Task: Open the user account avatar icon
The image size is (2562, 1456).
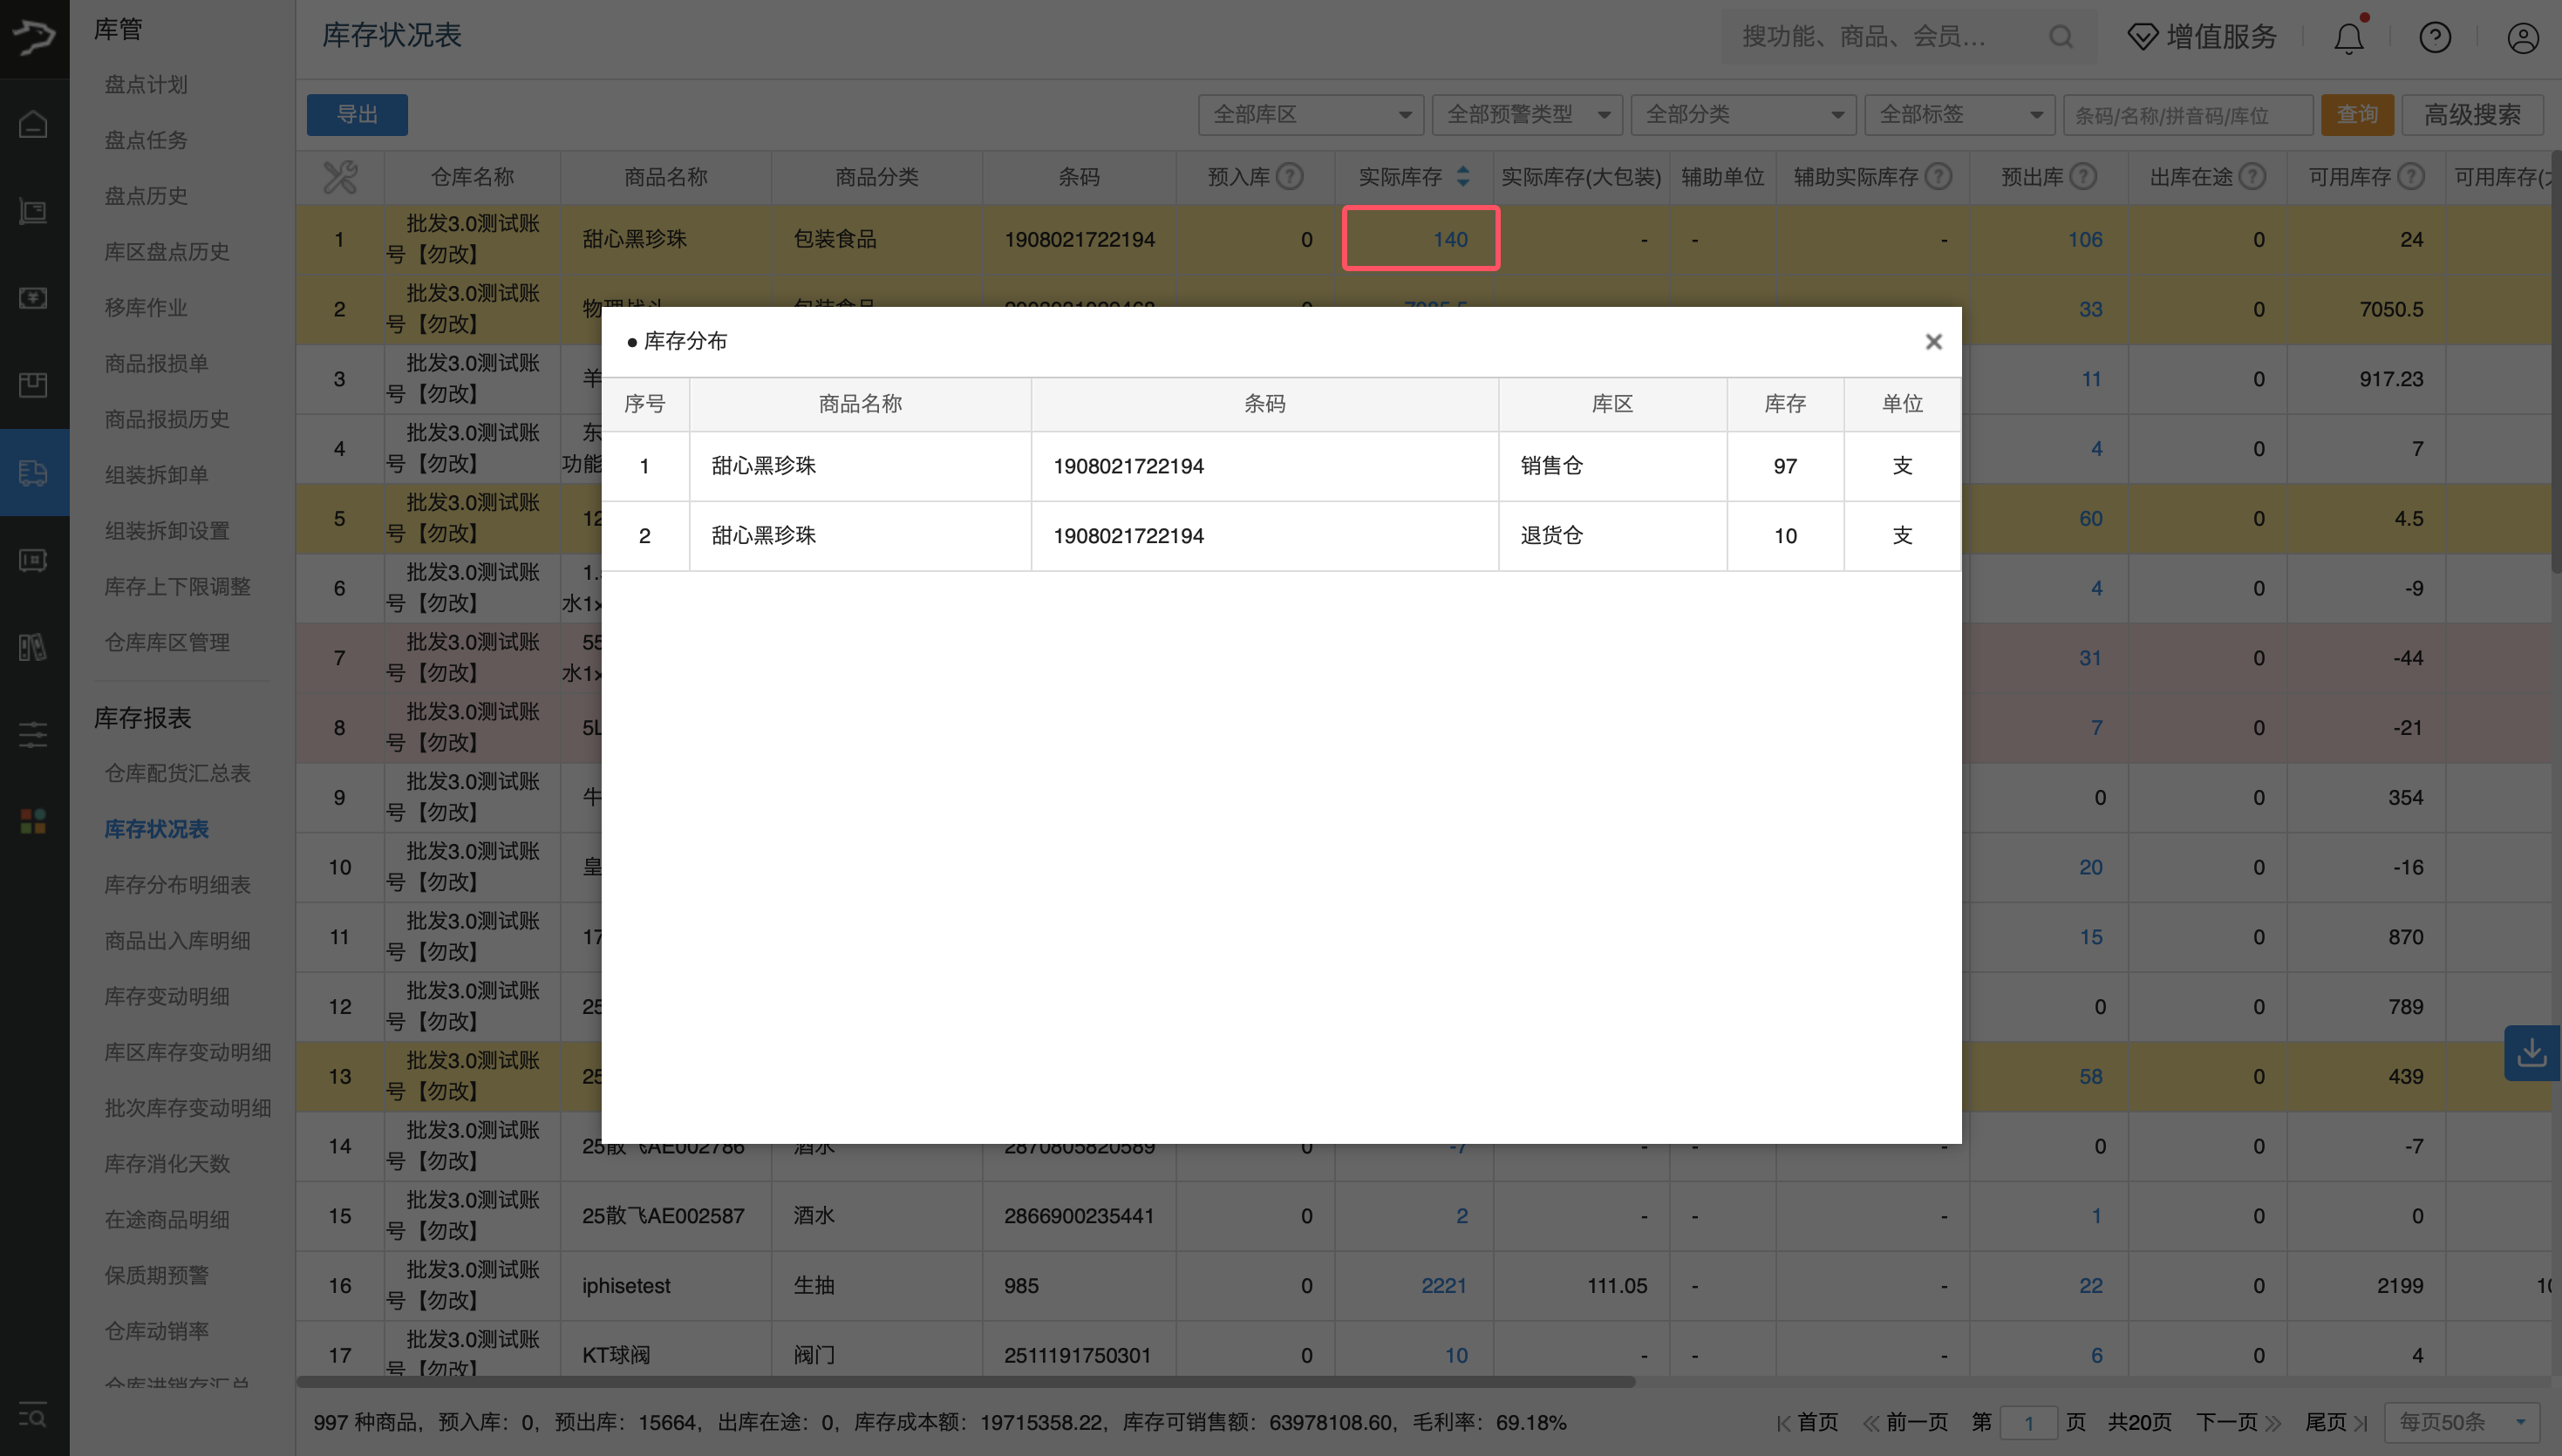Action: click(x=2522, y=37)
